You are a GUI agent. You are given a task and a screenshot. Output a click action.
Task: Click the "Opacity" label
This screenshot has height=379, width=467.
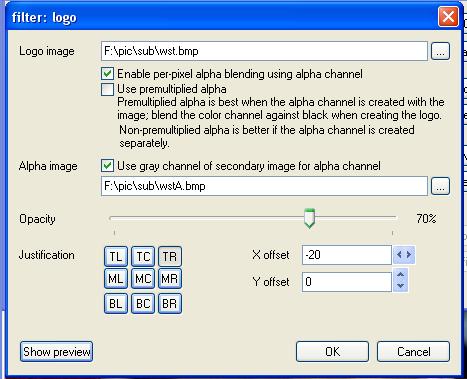point(37,219)
